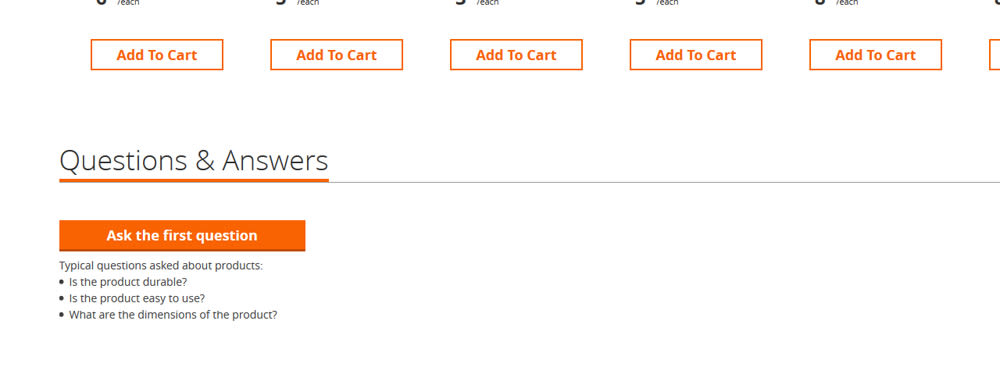The height and width of the screenshot is (370, 1000).
Task: Click "/each" label above fourth Add To Cart
Action: point(667,3)
